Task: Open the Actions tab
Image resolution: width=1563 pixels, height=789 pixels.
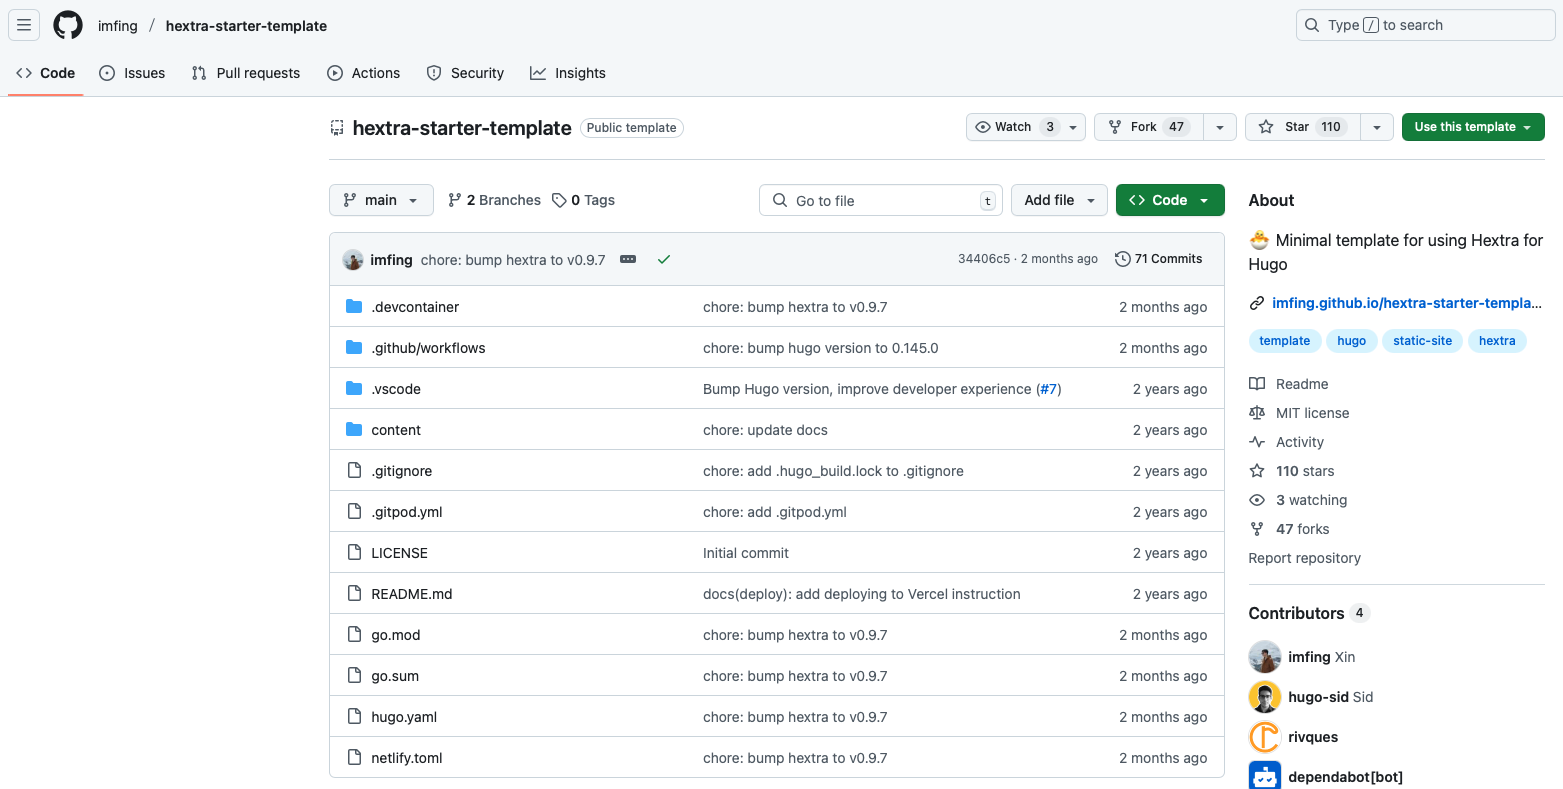Action: click(x=364, y=73)
